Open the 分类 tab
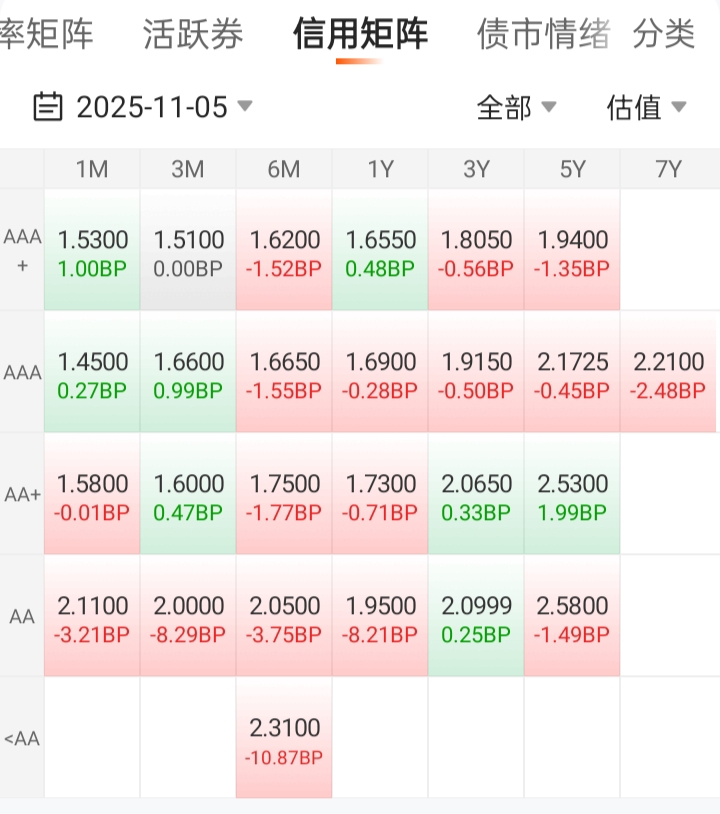720x814 pixels. [x=664, y=35]
